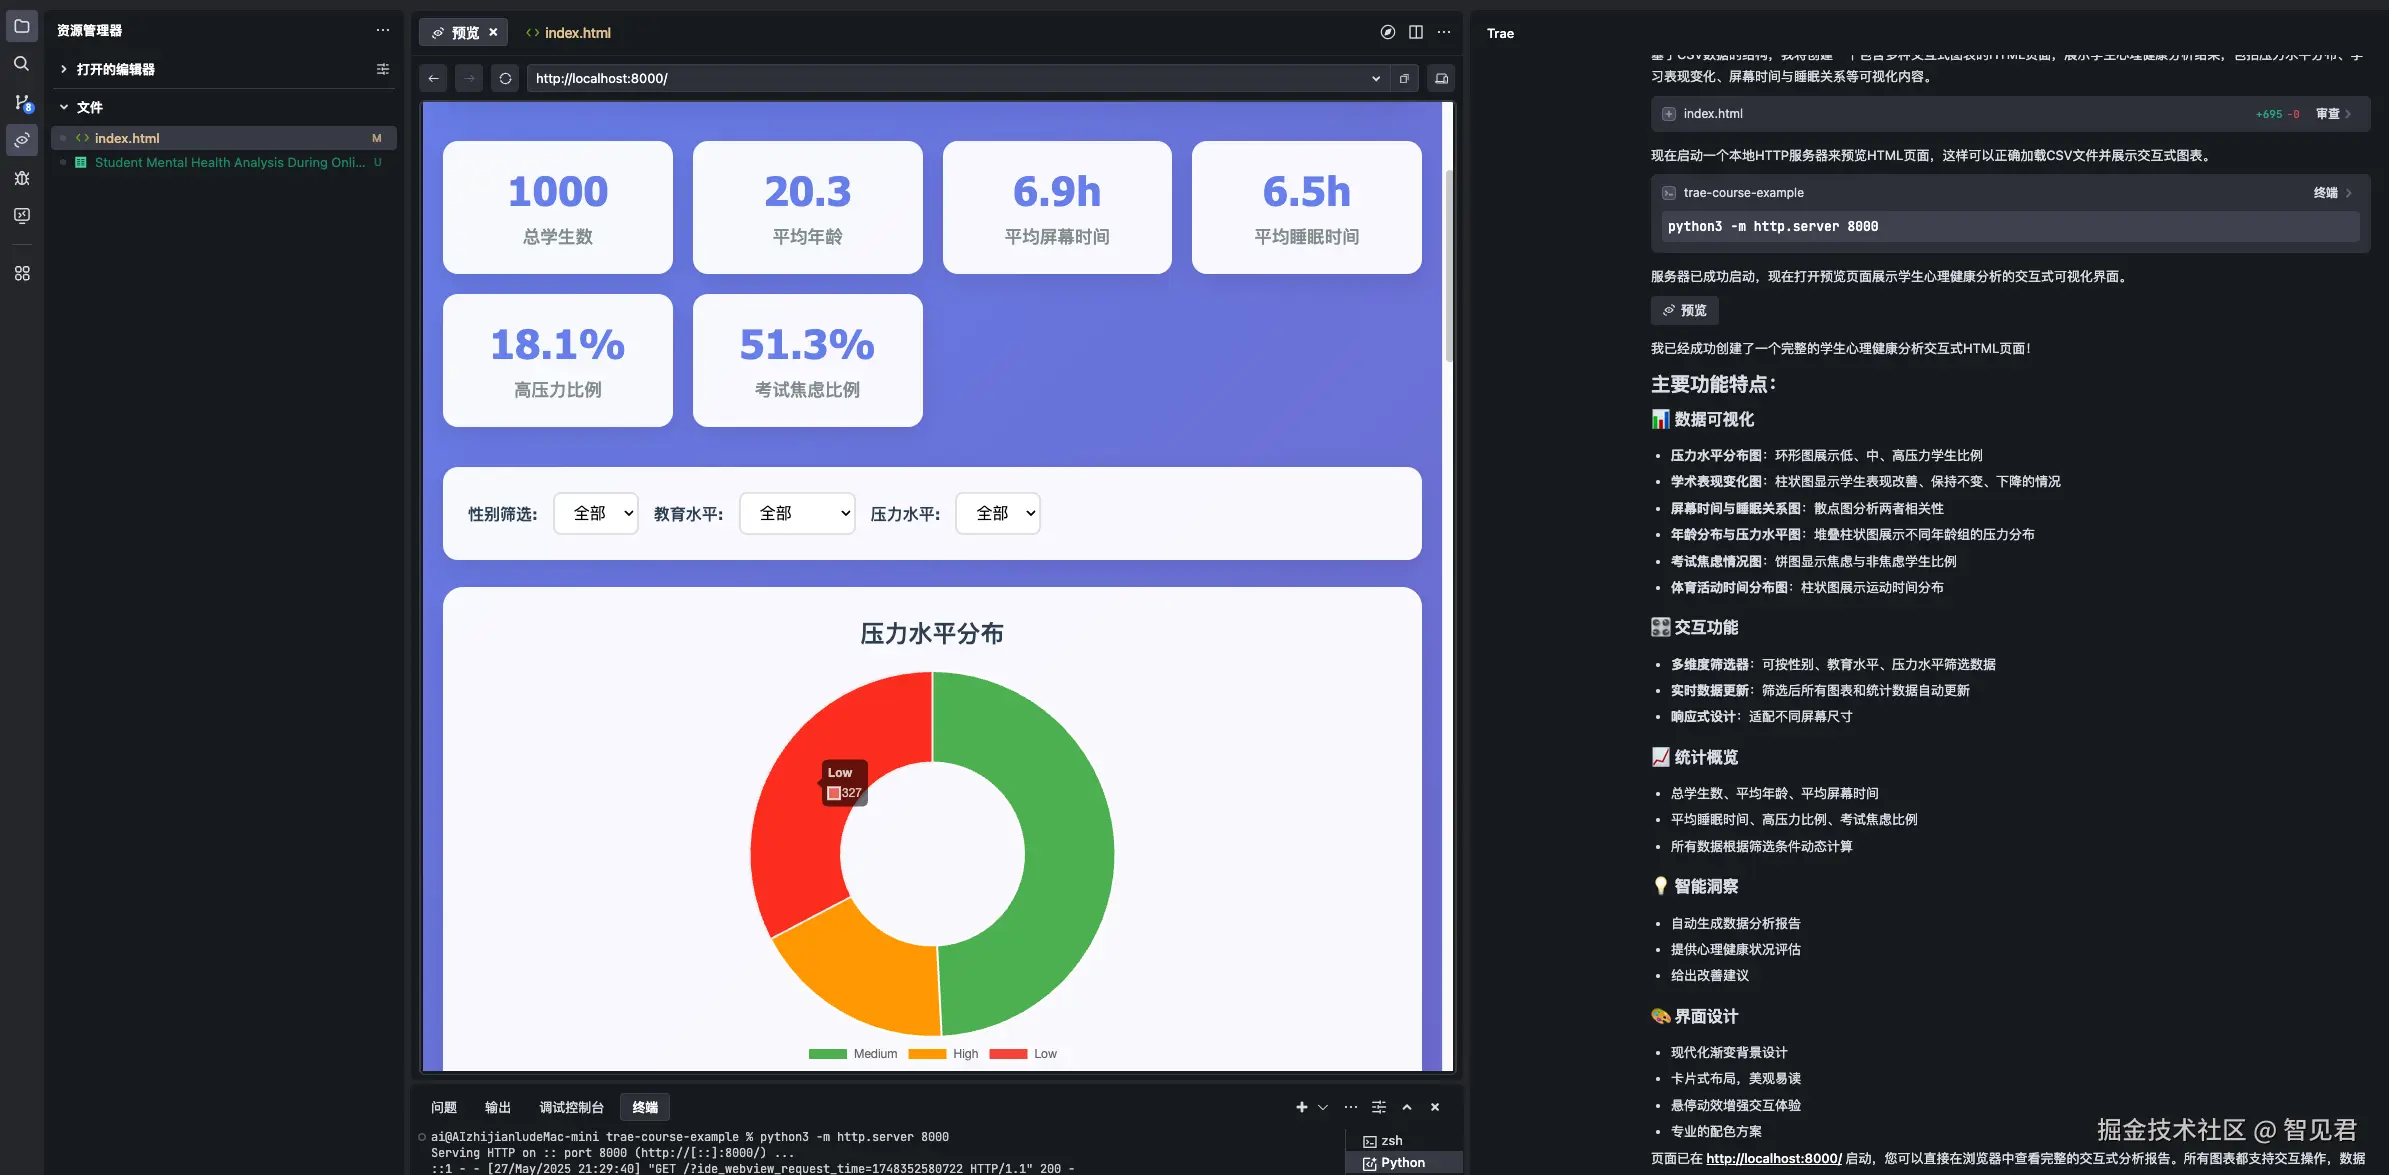This screenshot has height=1175, width=2389.
Task: Toggle Low legend item in chart
Action: point(1023,1054)
